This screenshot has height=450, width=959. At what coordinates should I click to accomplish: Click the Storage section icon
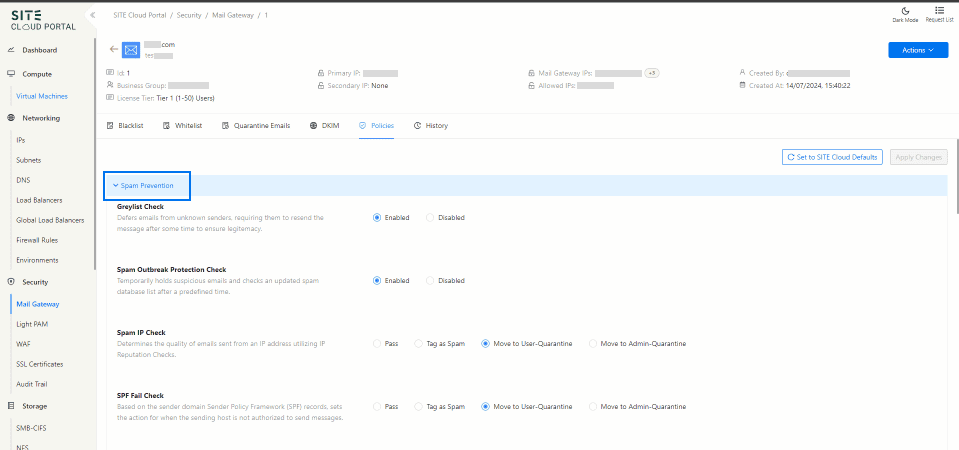point(11,406)
